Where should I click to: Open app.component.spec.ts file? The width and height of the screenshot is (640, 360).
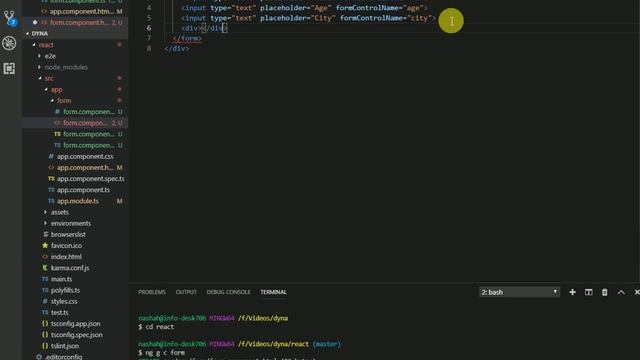[x=90, y=179]
